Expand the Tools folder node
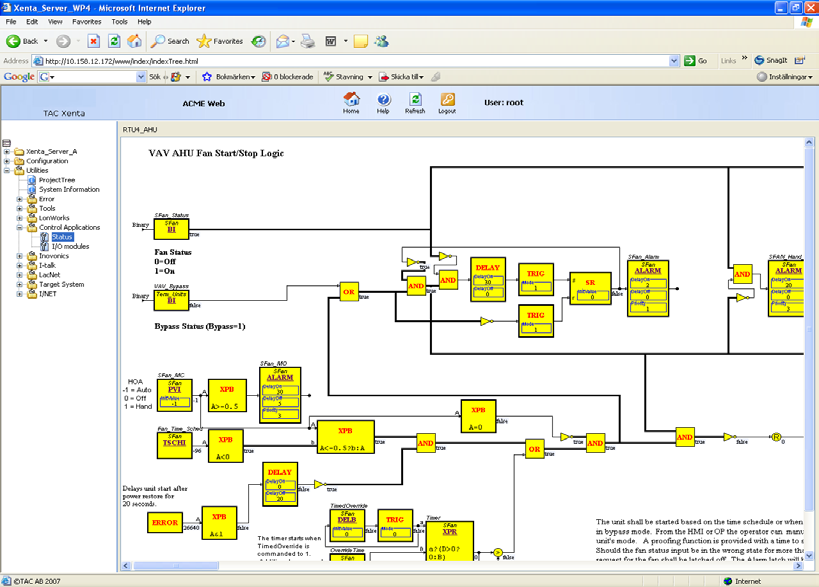This screenshot has height=587, width=819. [19, 208]
